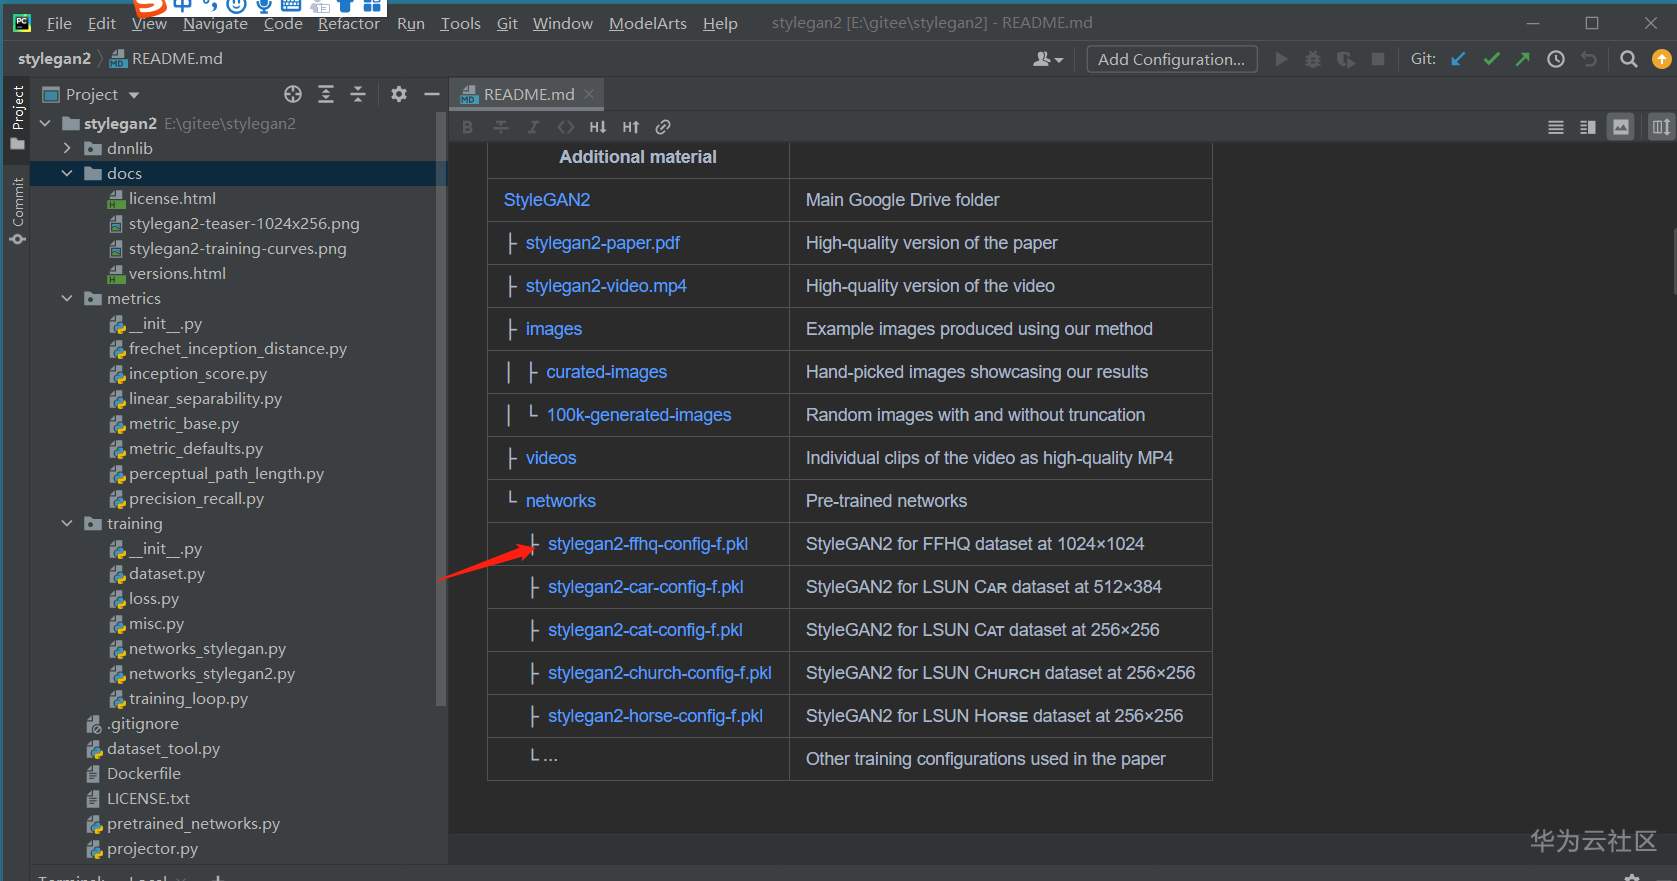The image size is (1677, 881).
Task: Click the Git push arrow icon
Action: (x=1523, y=59)
